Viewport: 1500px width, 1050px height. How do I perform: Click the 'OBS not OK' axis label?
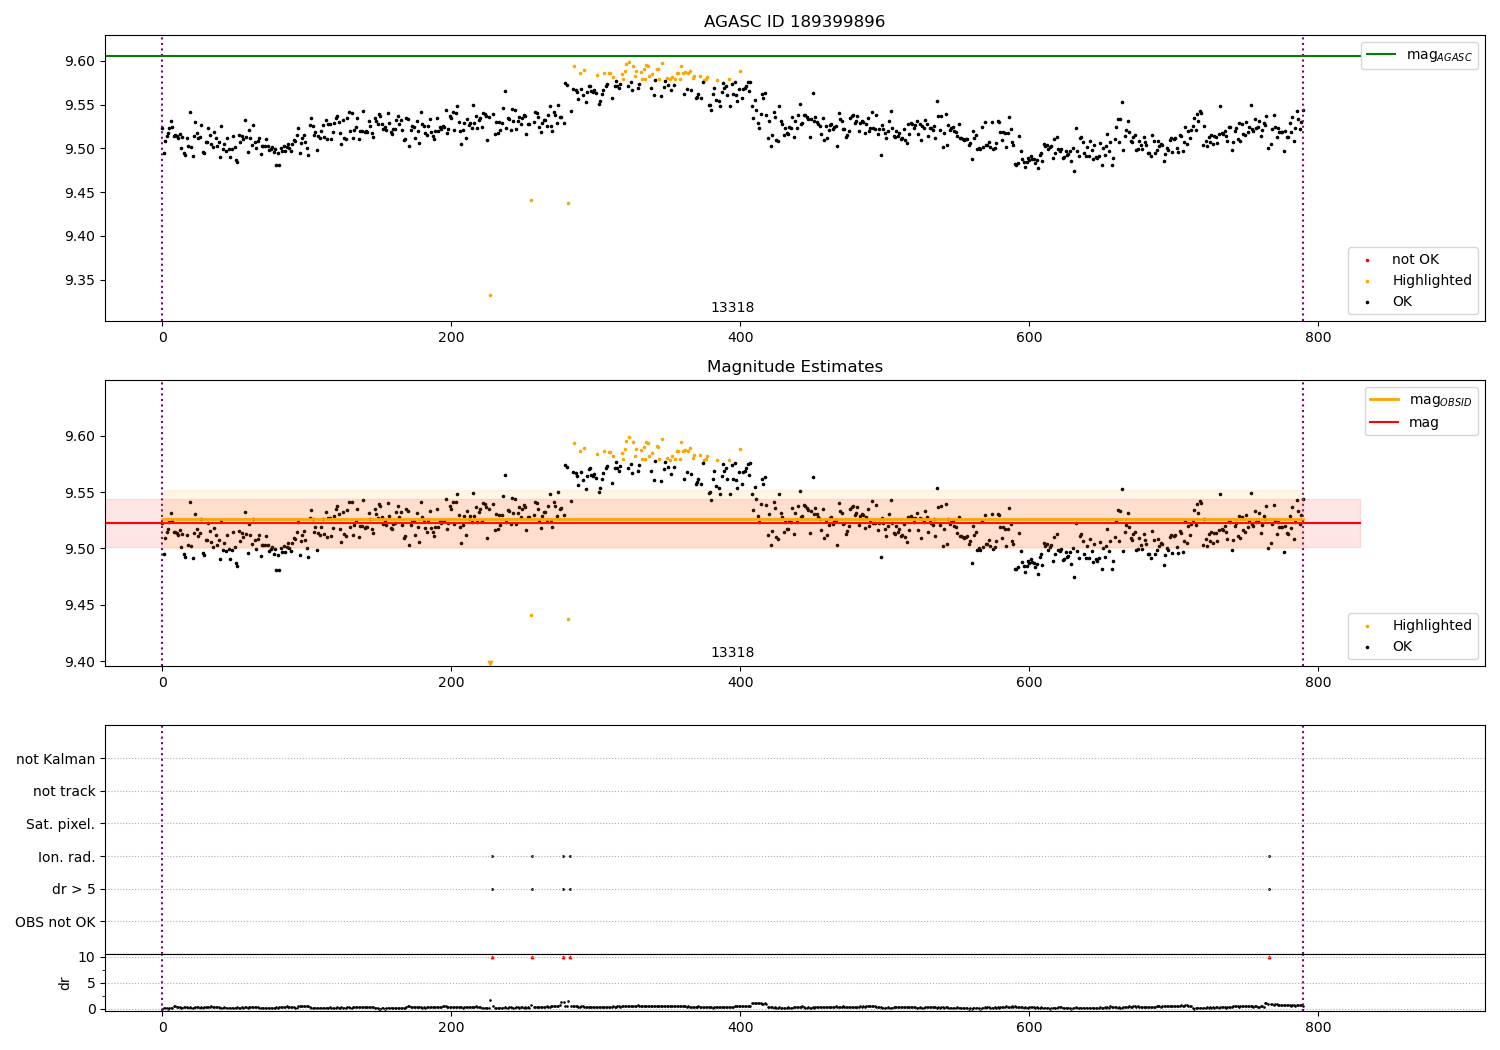(56, 922)
